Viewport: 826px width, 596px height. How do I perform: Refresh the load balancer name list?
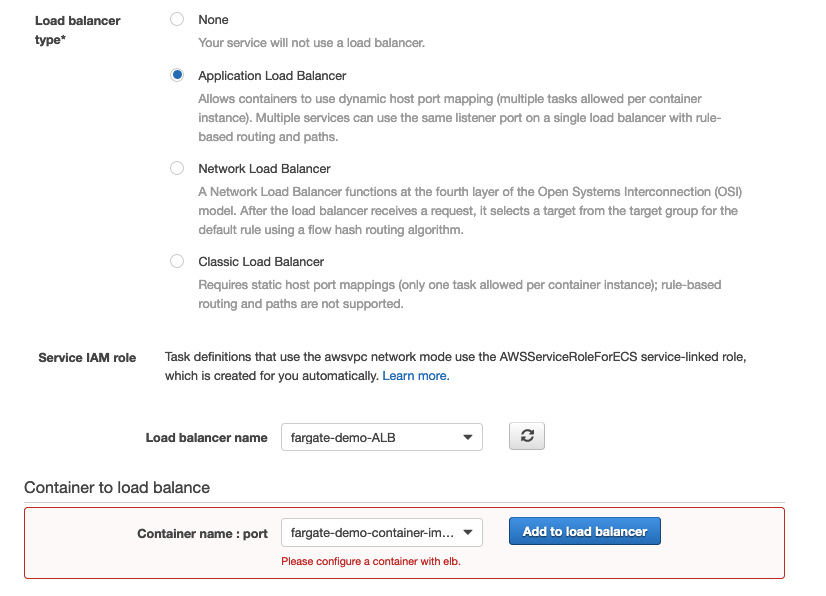point(527,437)
